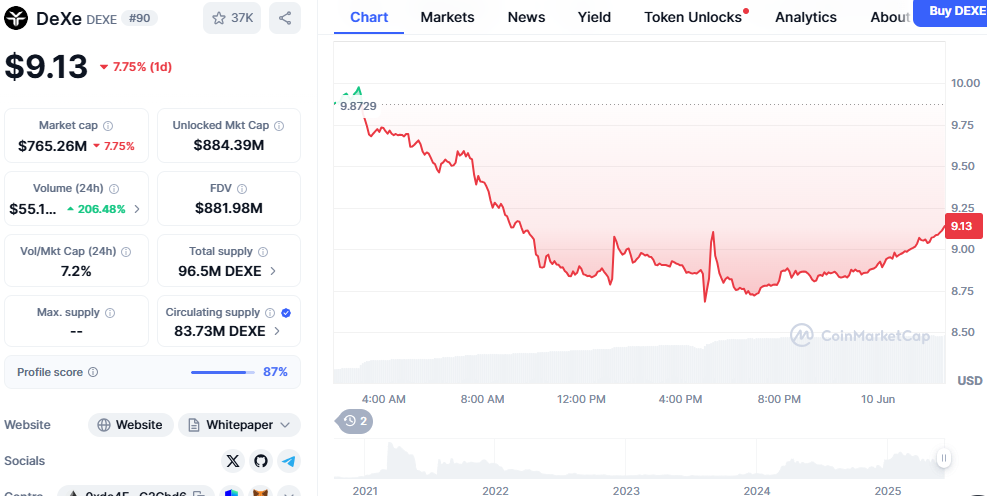The image size is (987, 496).
Task: Open Circulating supply info icon
Action: tap(270, 313)
